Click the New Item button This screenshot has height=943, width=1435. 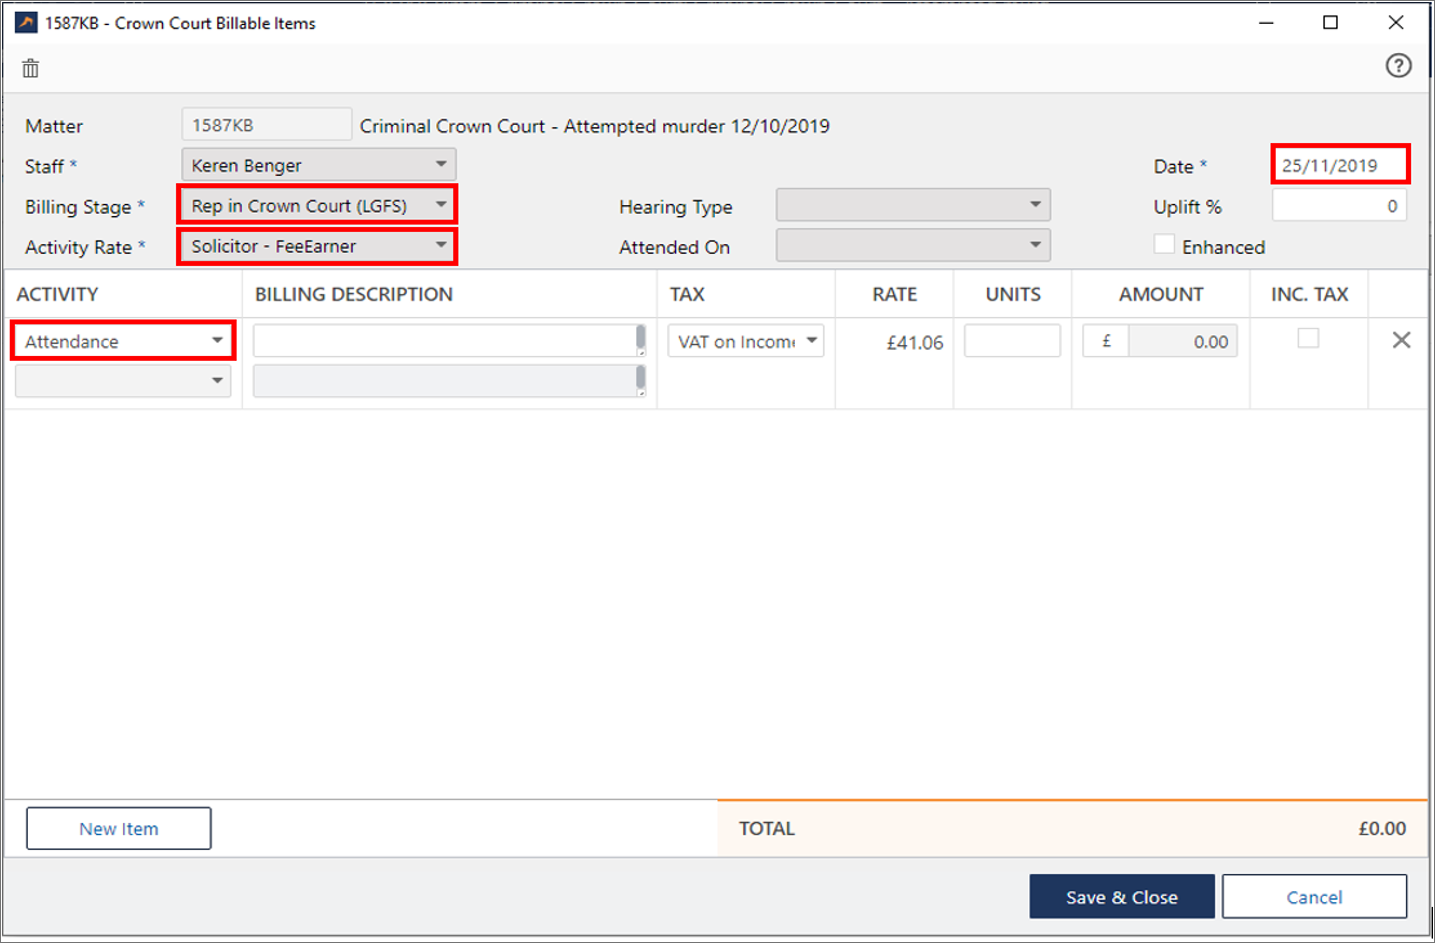tap(119, 828)
